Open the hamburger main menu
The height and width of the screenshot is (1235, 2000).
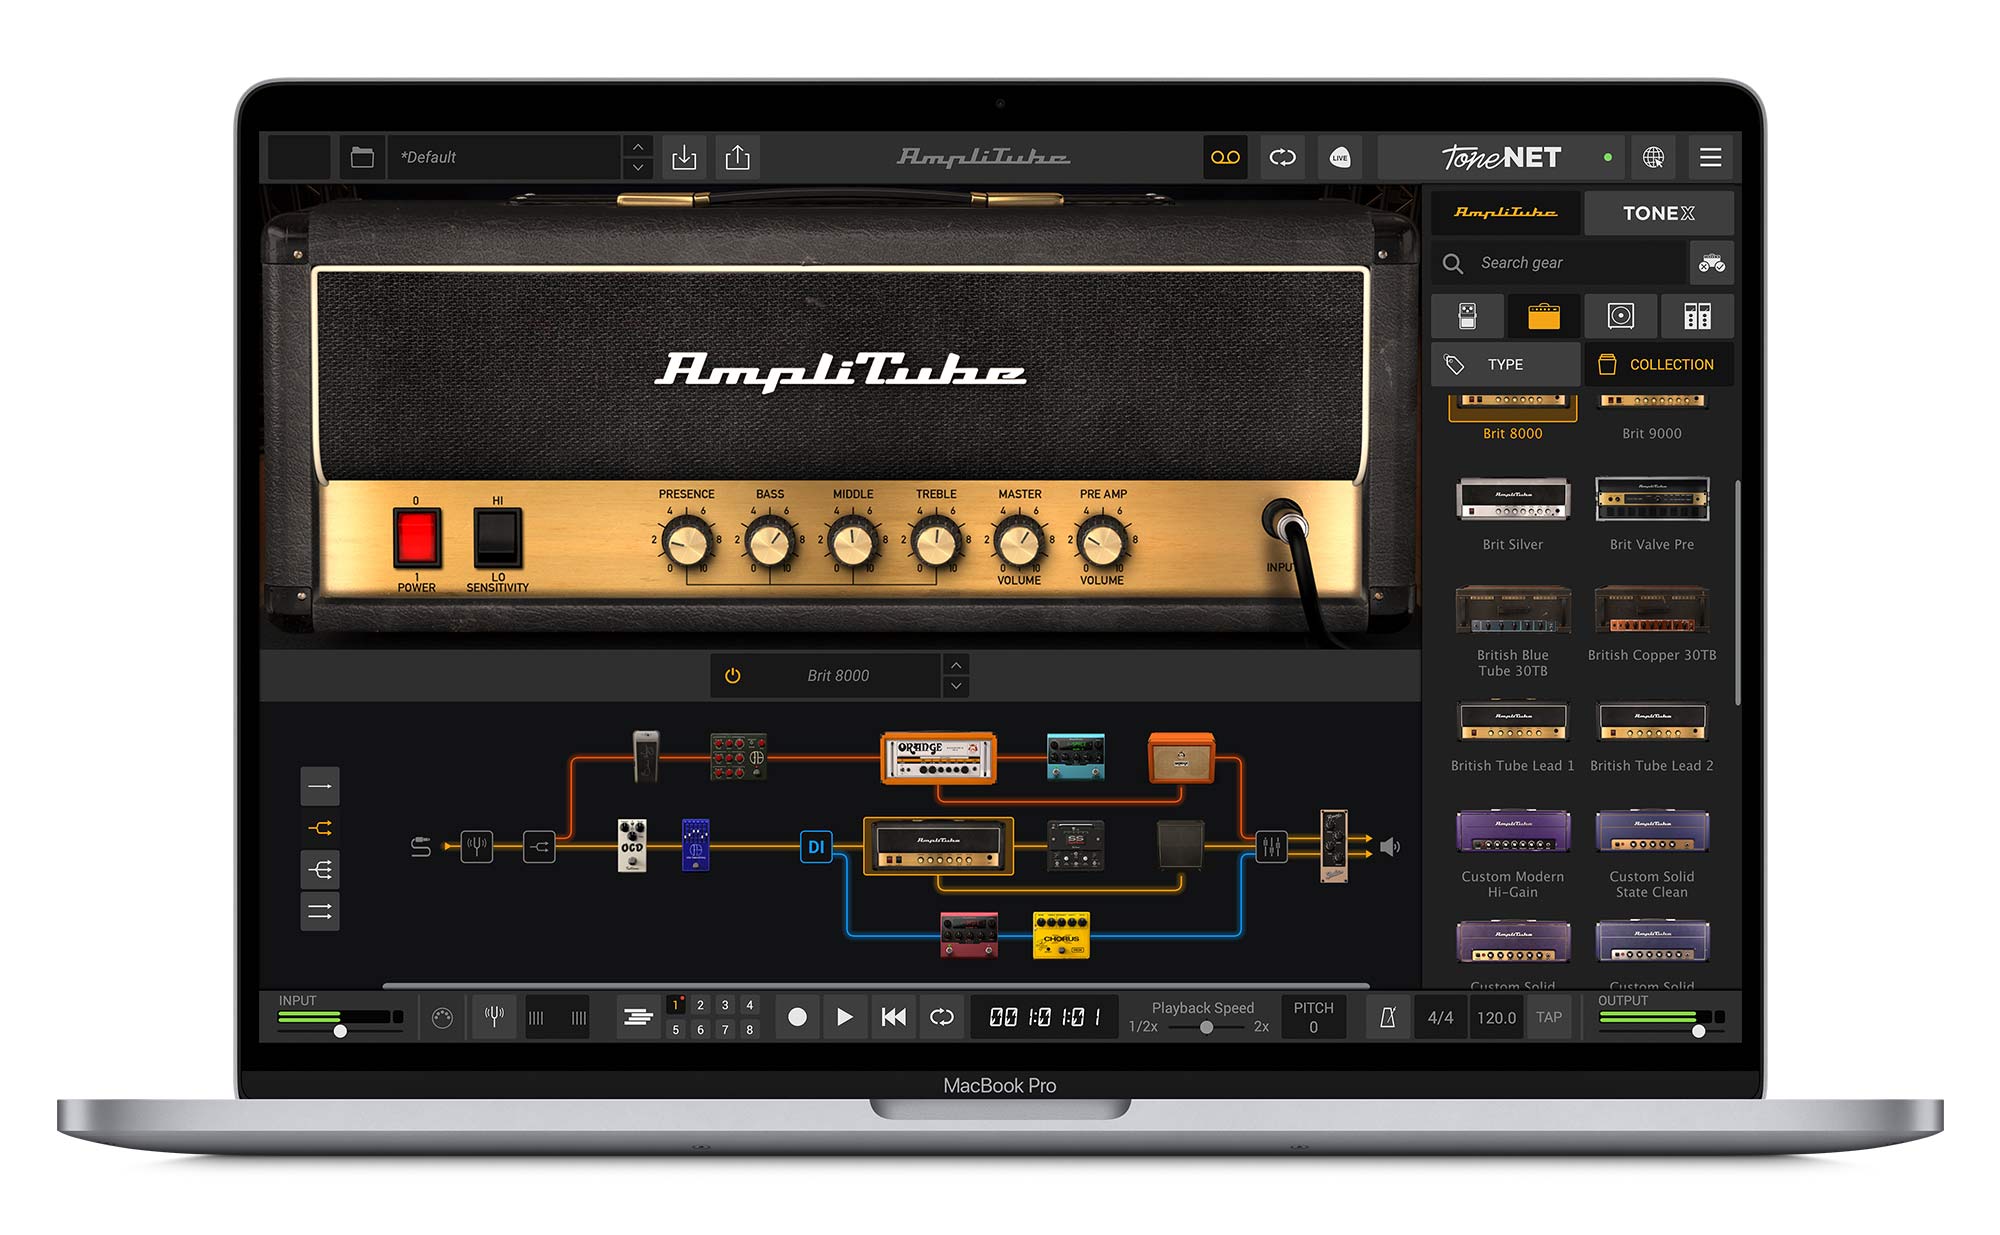coord(1710,157)
